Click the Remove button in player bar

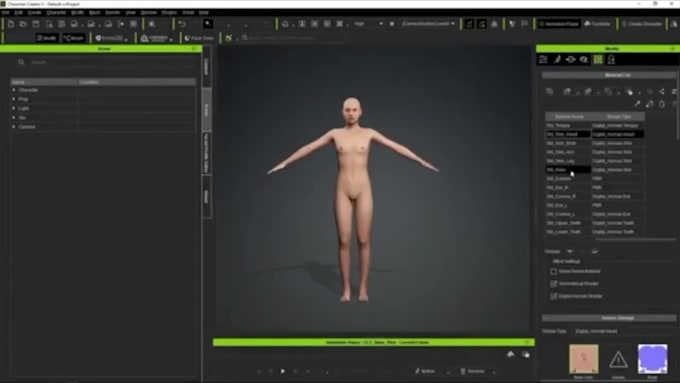click(472, 371)
